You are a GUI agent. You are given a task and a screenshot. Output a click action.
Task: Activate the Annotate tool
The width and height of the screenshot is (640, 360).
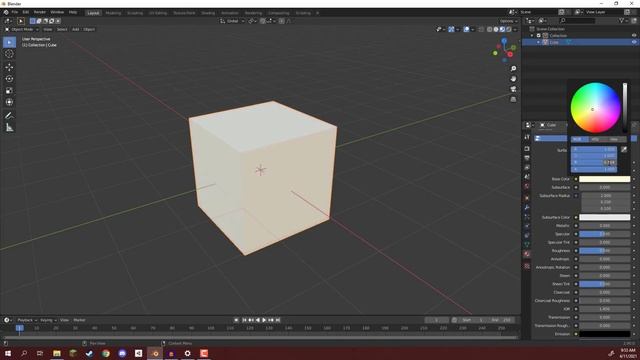9,116
